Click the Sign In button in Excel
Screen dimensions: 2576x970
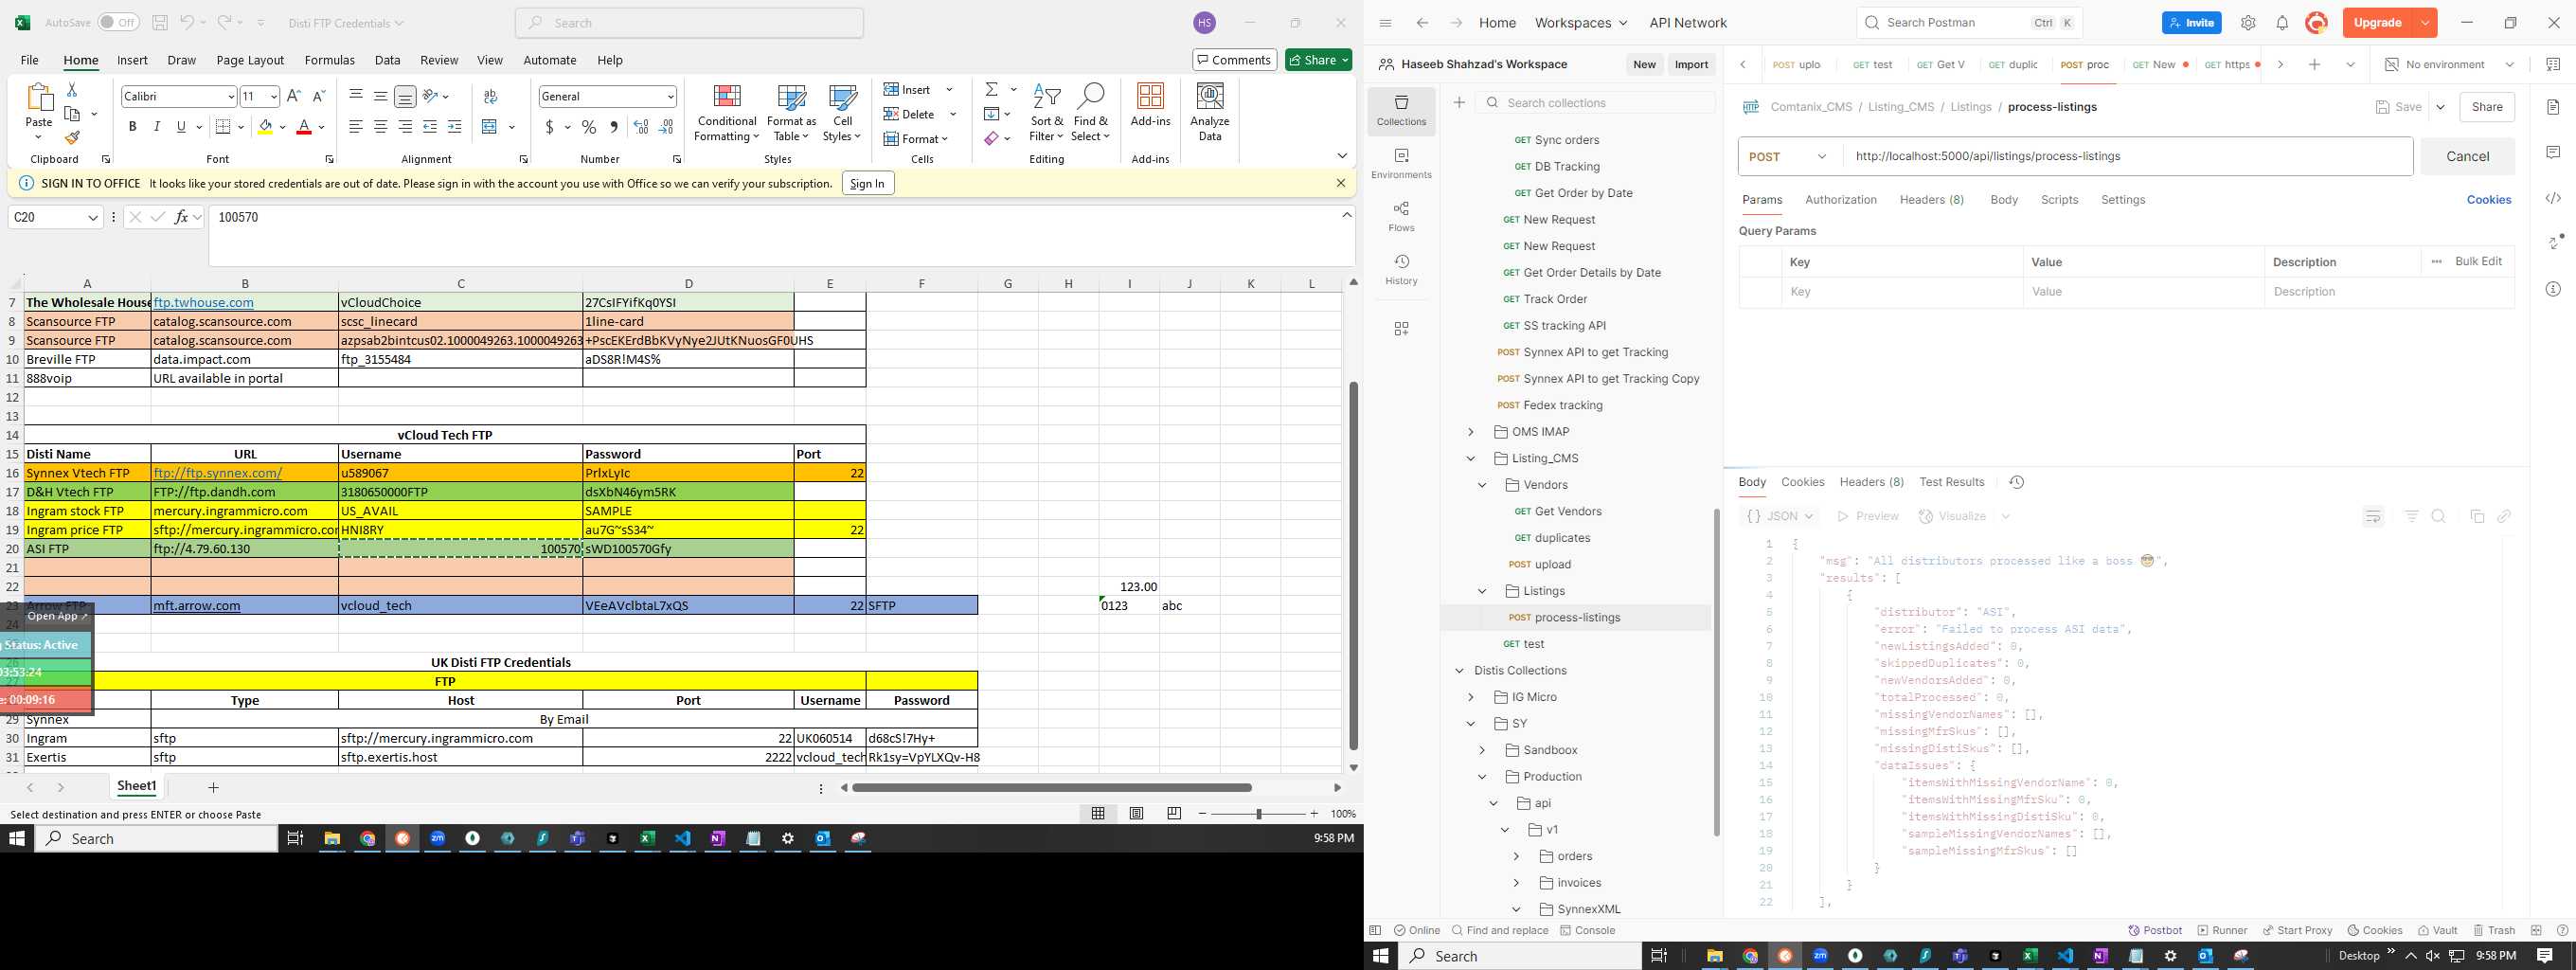pos(867,183)
